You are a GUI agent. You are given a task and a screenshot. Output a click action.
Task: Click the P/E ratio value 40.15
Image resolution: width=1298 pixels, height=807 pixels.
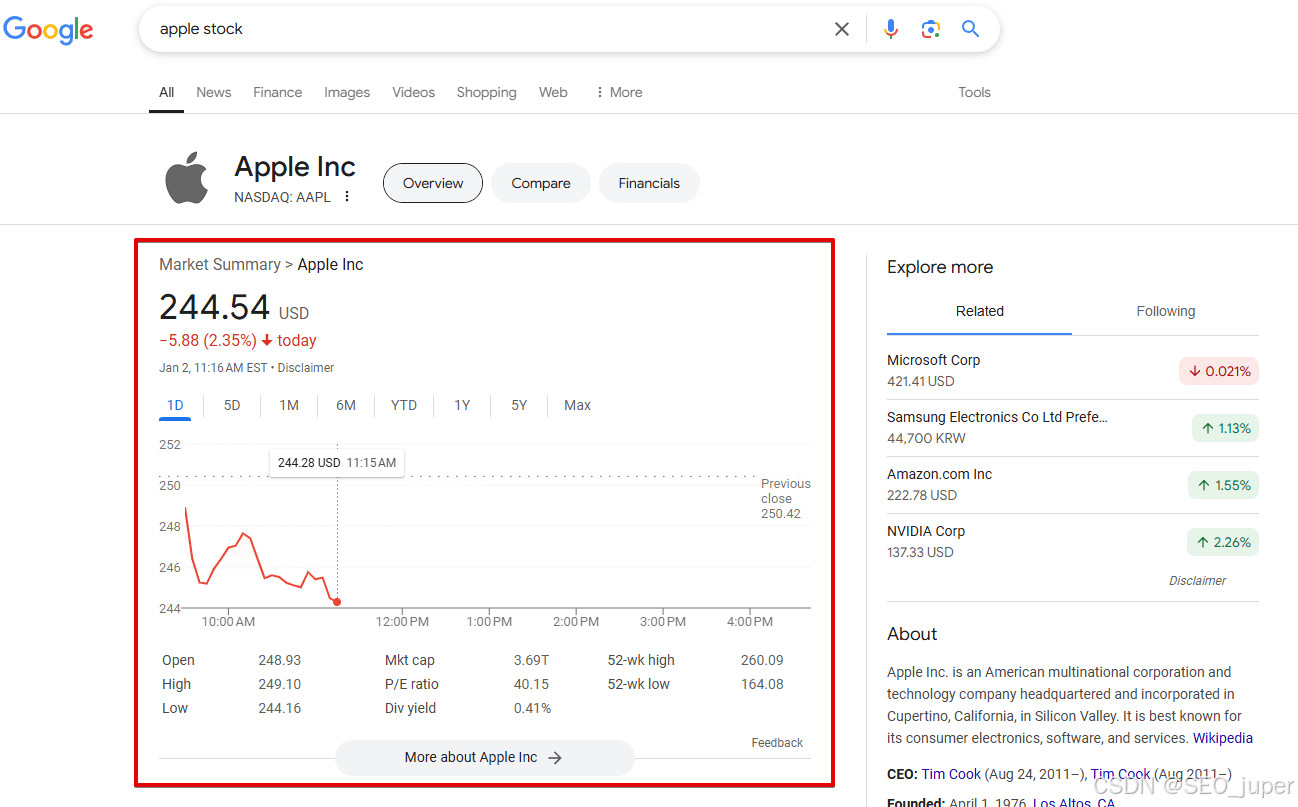click(x=531, y=684)
